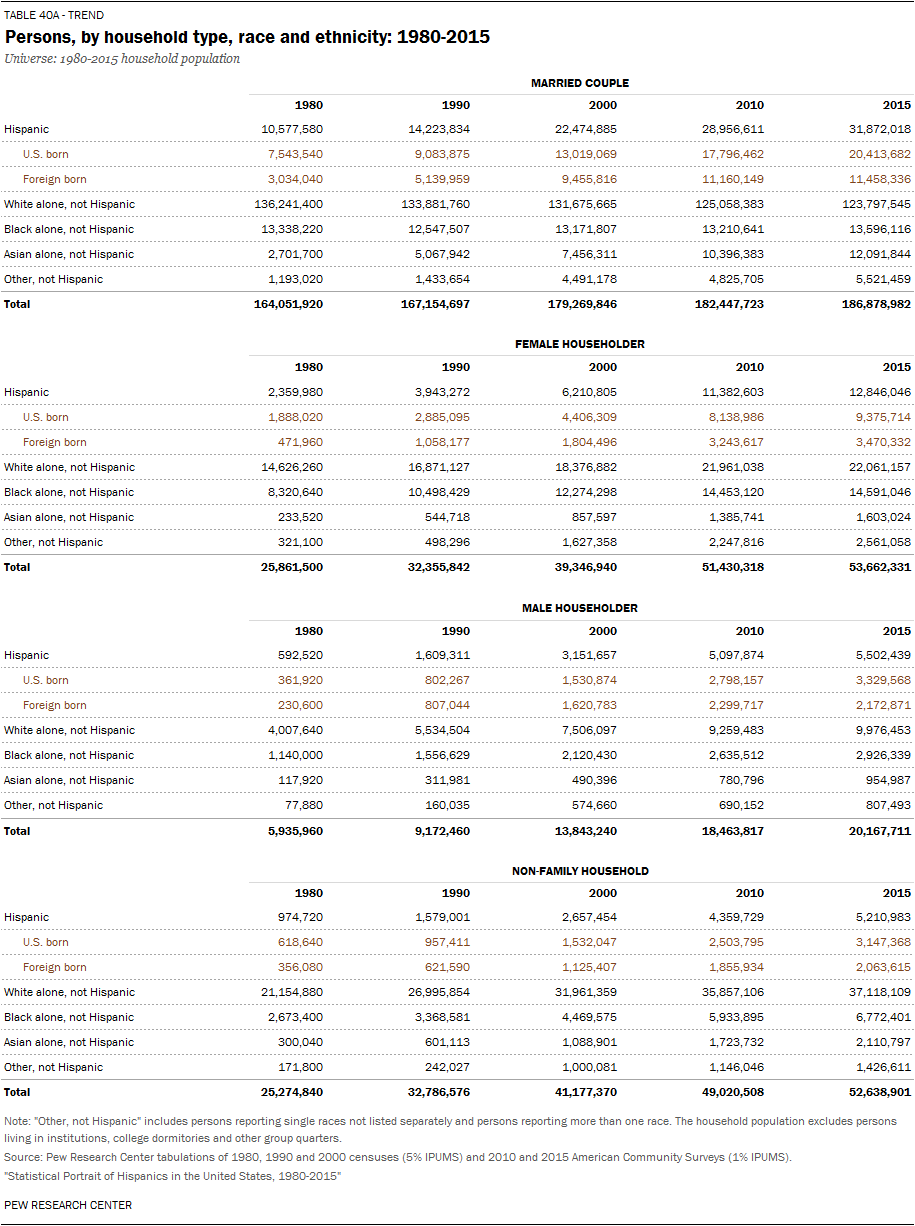
Task: Click U.S. born row label under Female Householder
Action: (46, 417)
